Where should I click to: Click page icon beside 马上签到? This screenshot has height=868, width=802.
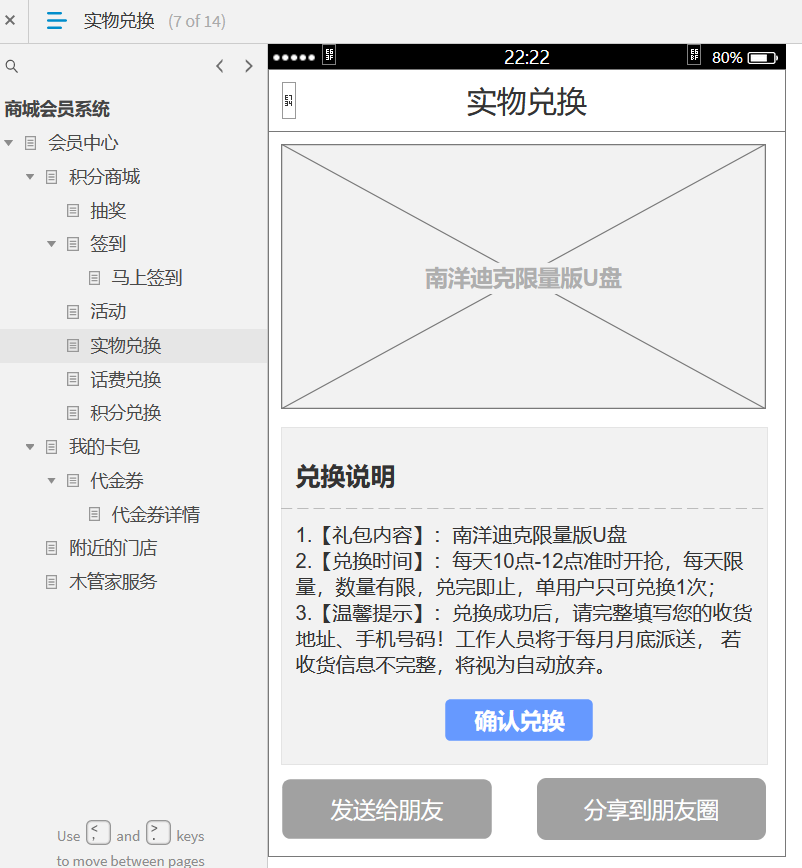click(x=95, y=278)
